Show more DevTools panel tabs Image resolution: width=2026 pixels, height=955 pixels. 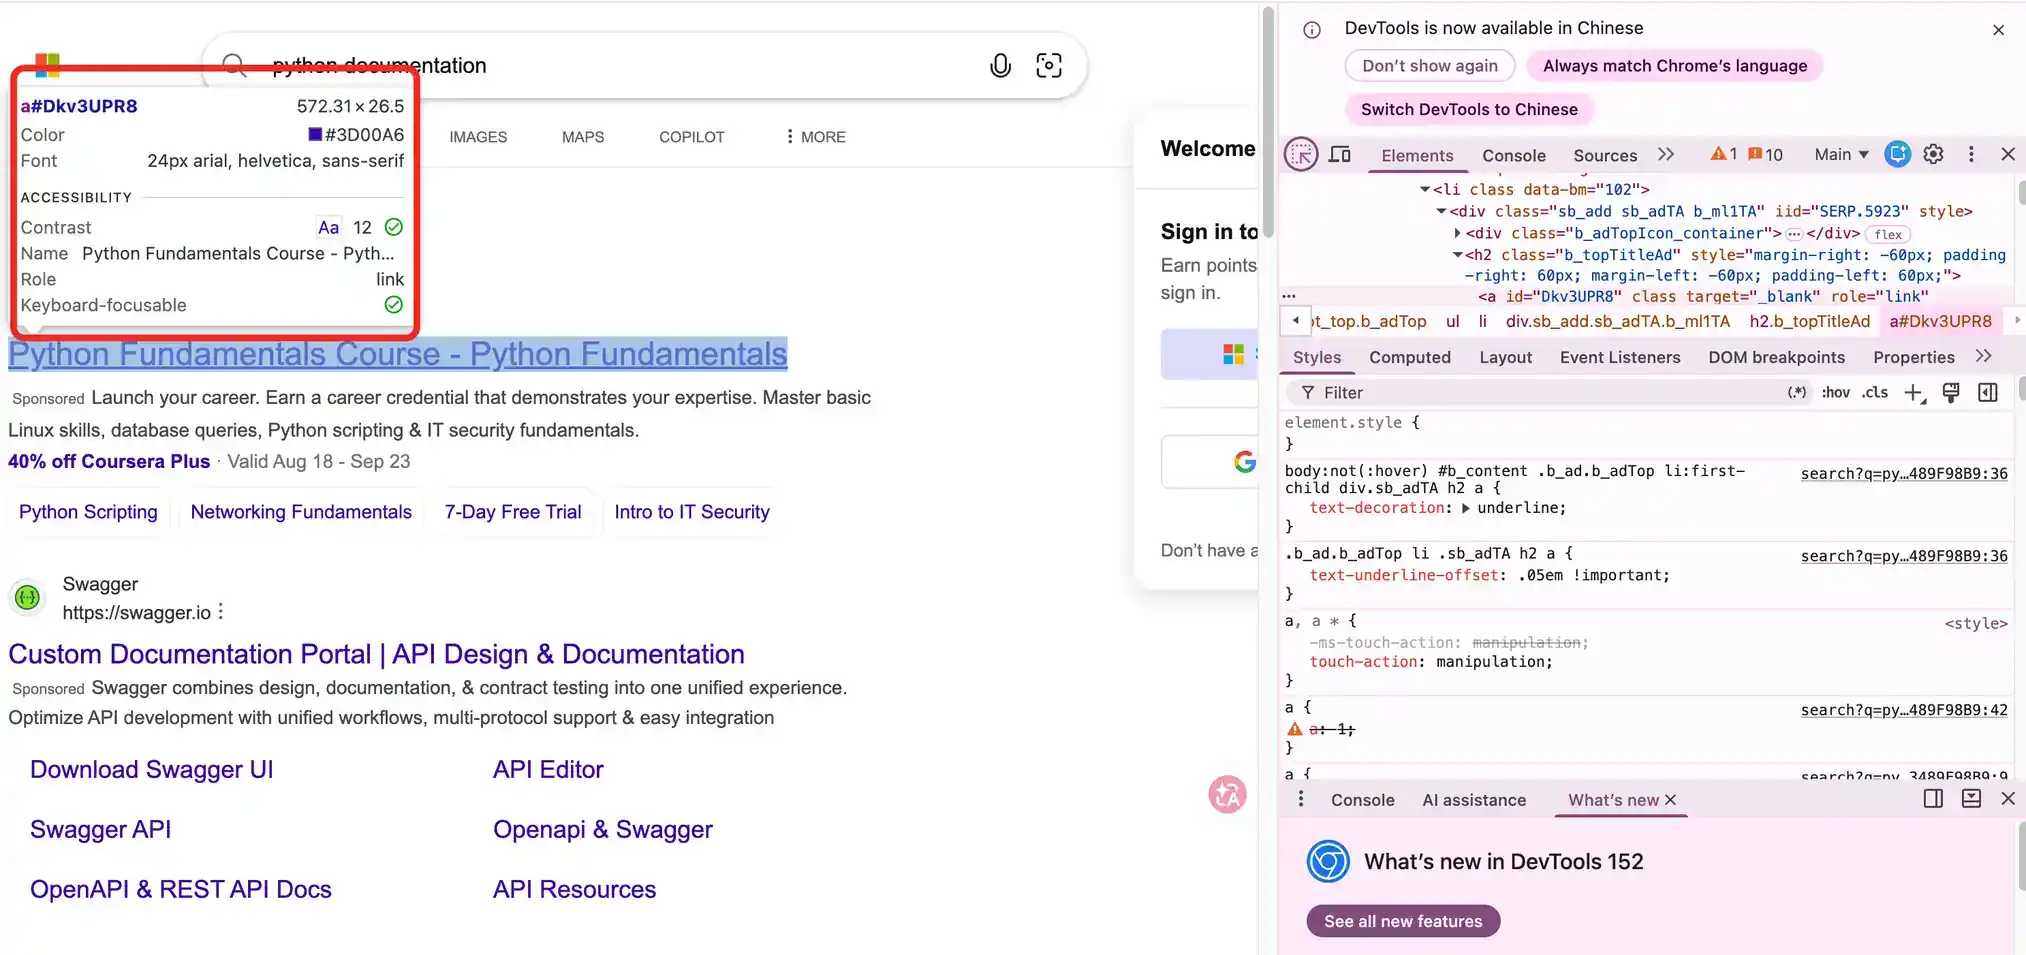point(1666,154)
